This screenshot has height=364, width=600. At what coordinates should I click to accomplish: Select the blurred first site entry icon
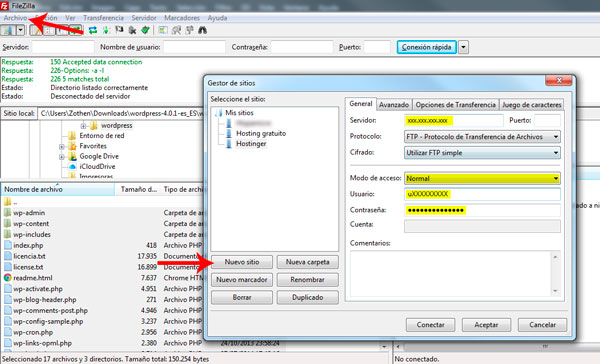pos(229,123)
